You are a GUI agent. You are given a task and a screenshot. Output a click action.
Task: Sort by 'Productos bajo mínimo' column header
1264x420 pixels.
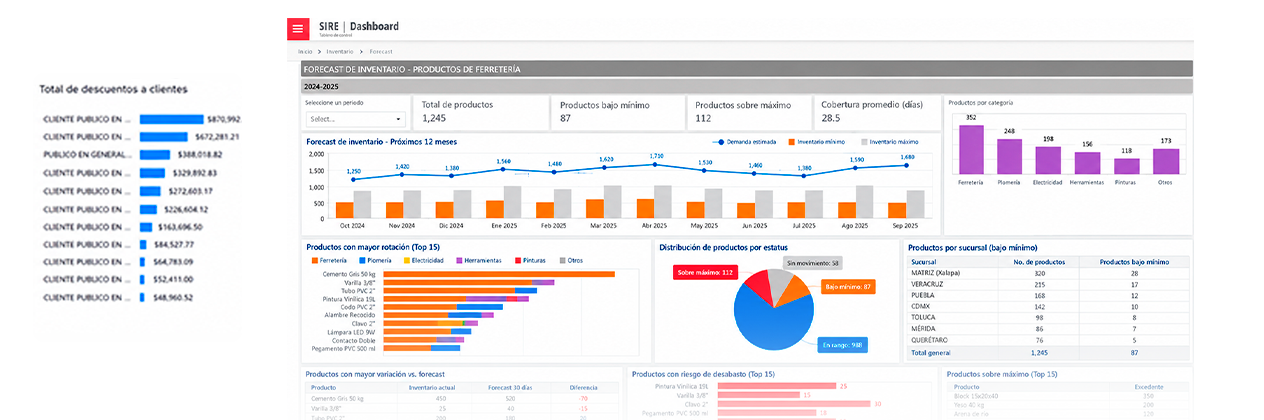click(1134, 261)
